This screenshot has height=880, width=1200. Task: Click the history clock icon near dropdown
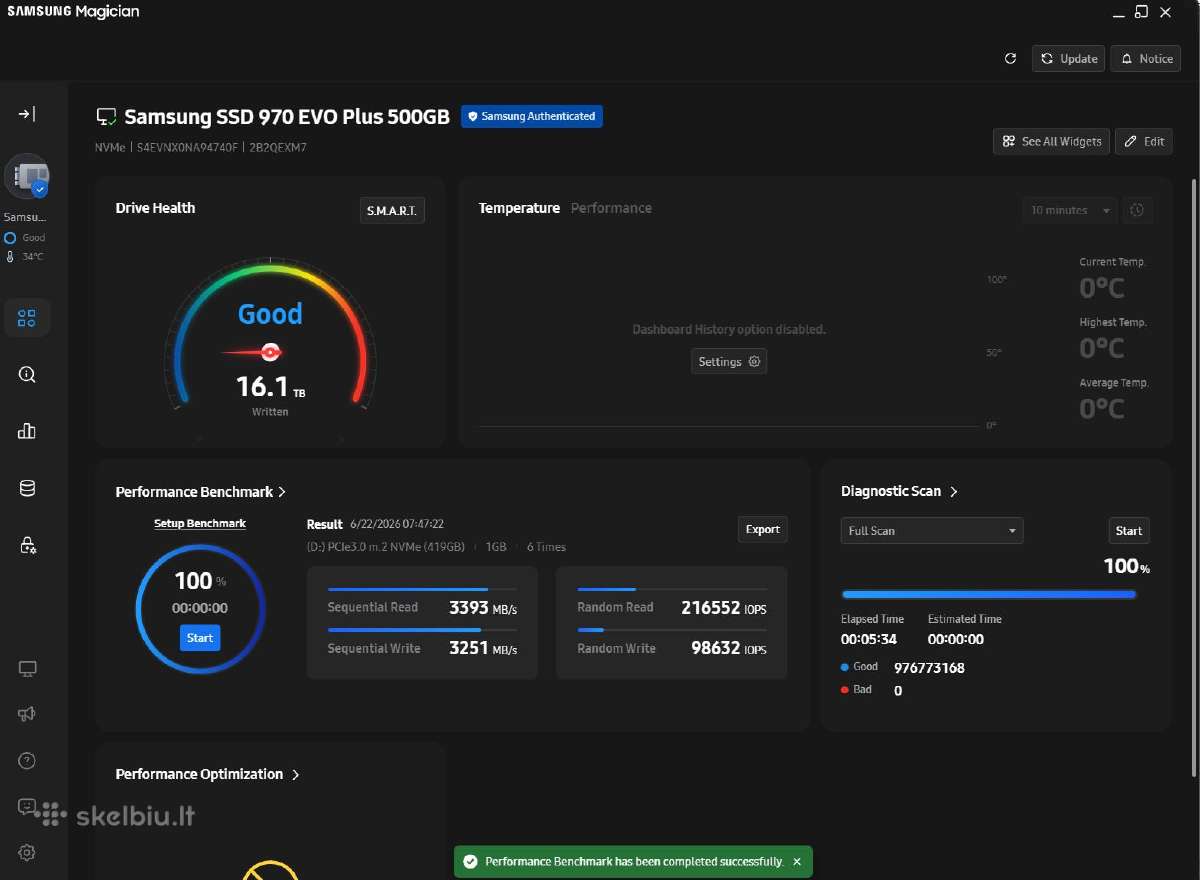pyautogui.click(x=1137, y=210)
